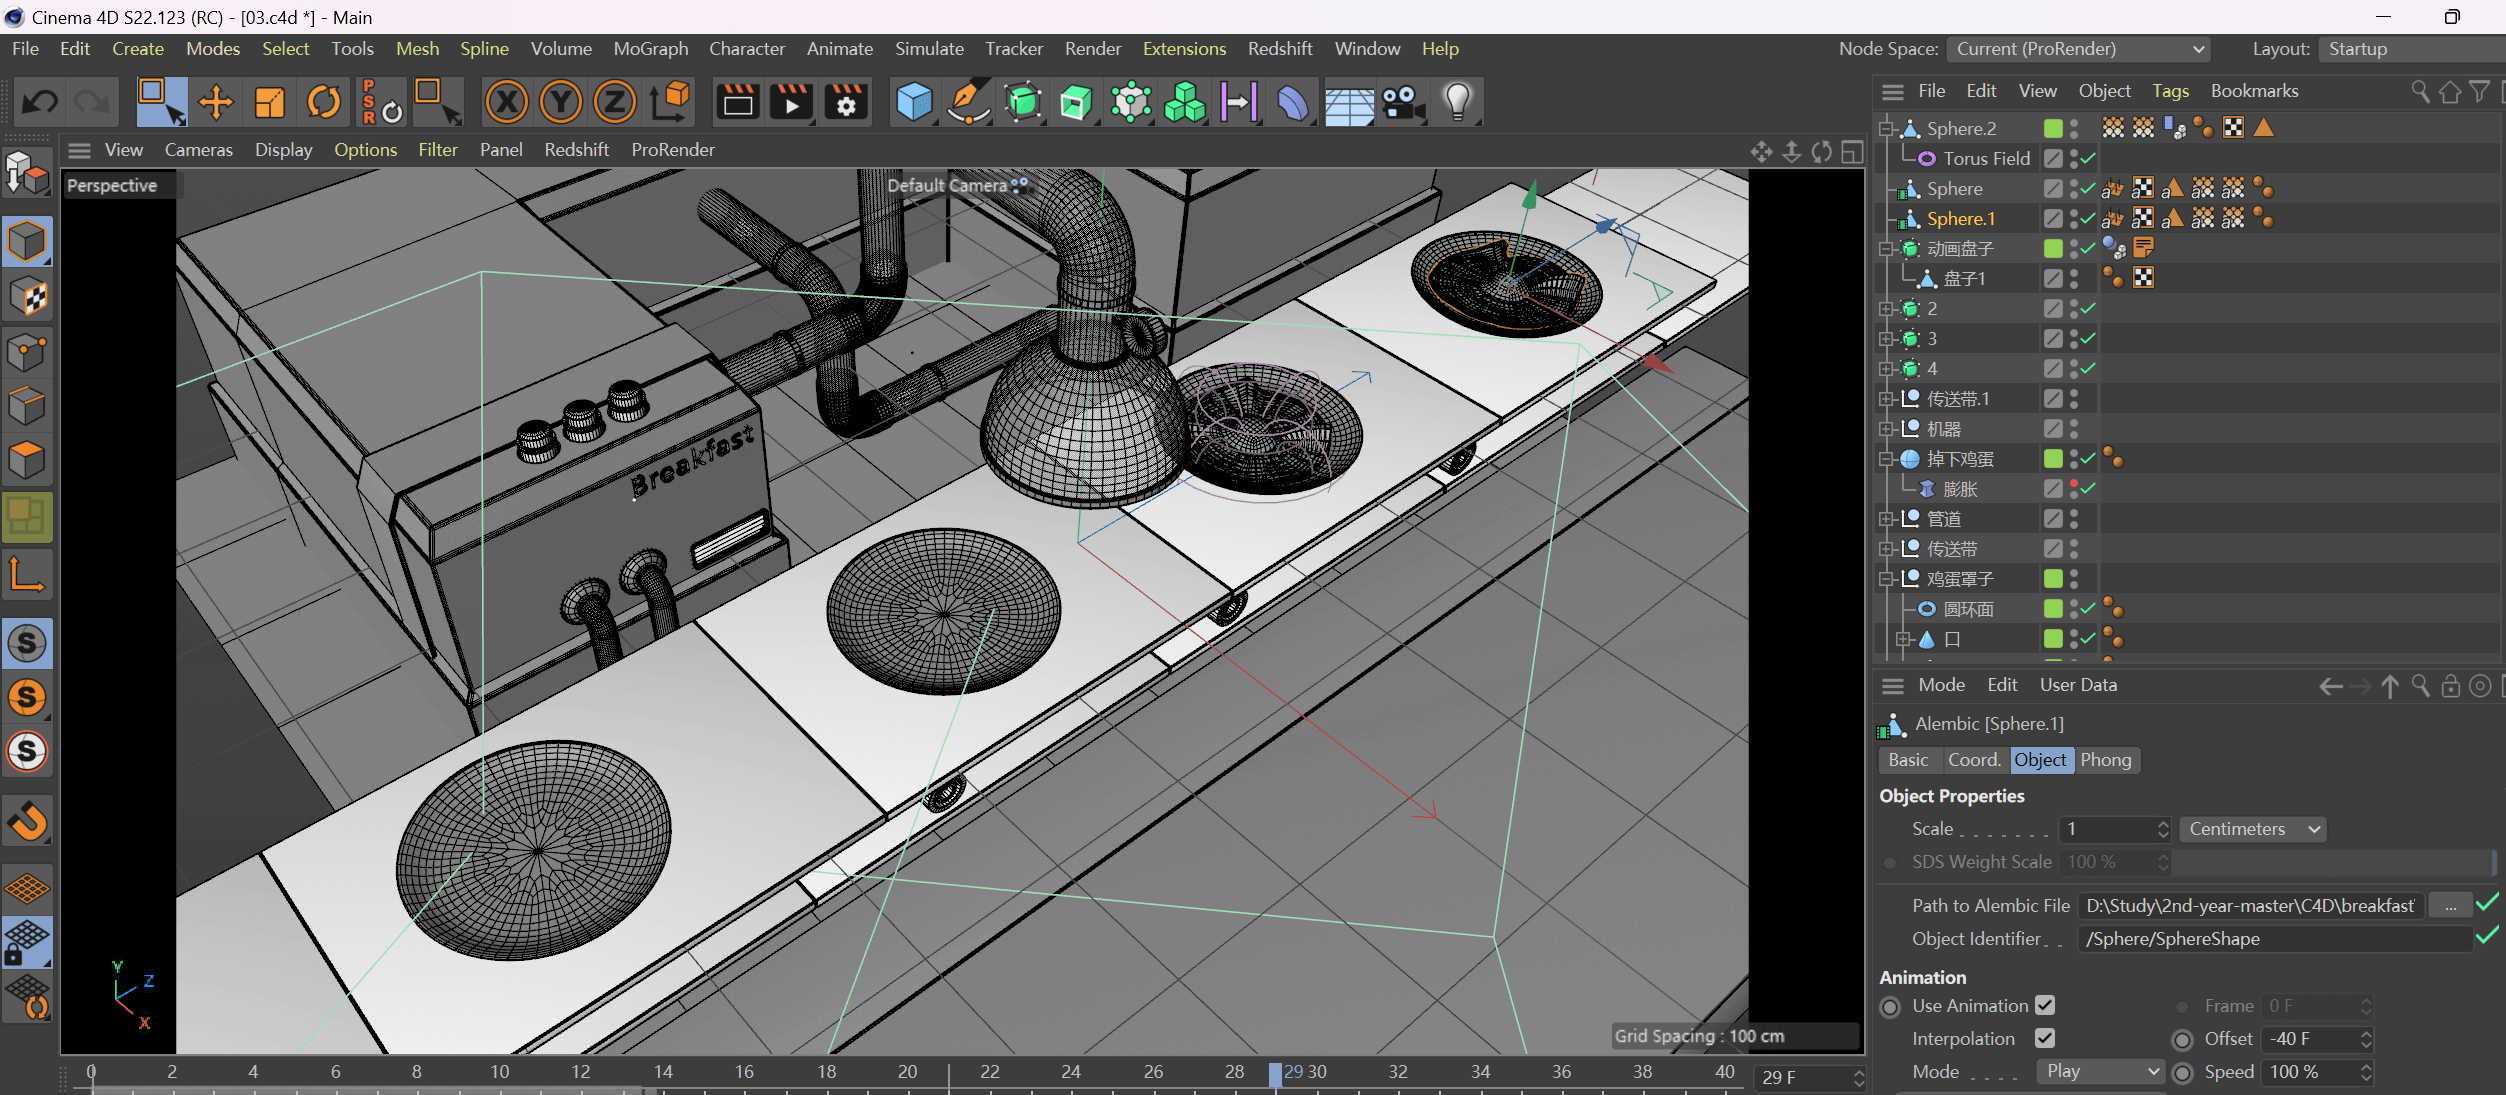
Task: Add a Cube primitive object
Action: [x=914, y=101]
